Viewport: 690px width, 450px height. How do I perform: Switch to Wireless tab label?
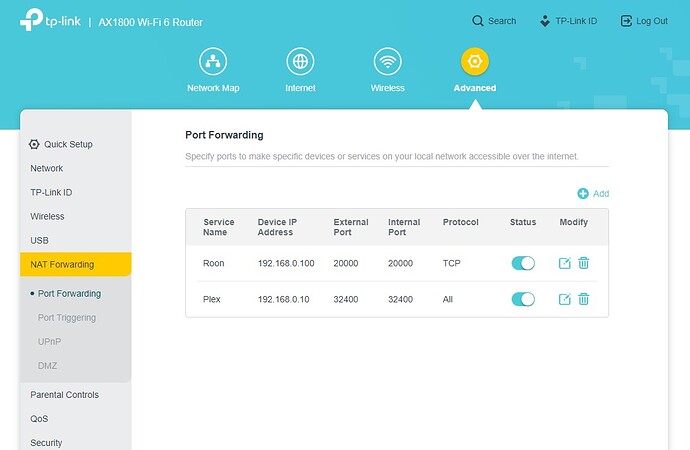click(x=387, y=88)
